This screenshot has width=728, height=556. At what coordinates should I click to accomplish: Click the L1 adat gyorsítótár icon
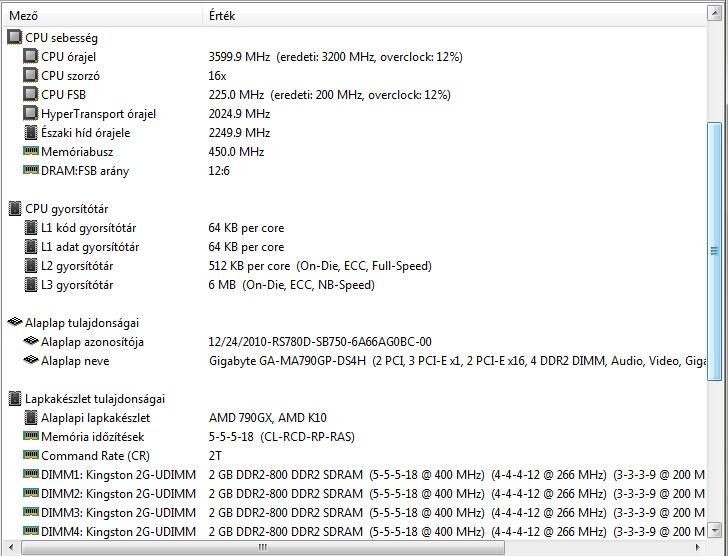(31, 247)
